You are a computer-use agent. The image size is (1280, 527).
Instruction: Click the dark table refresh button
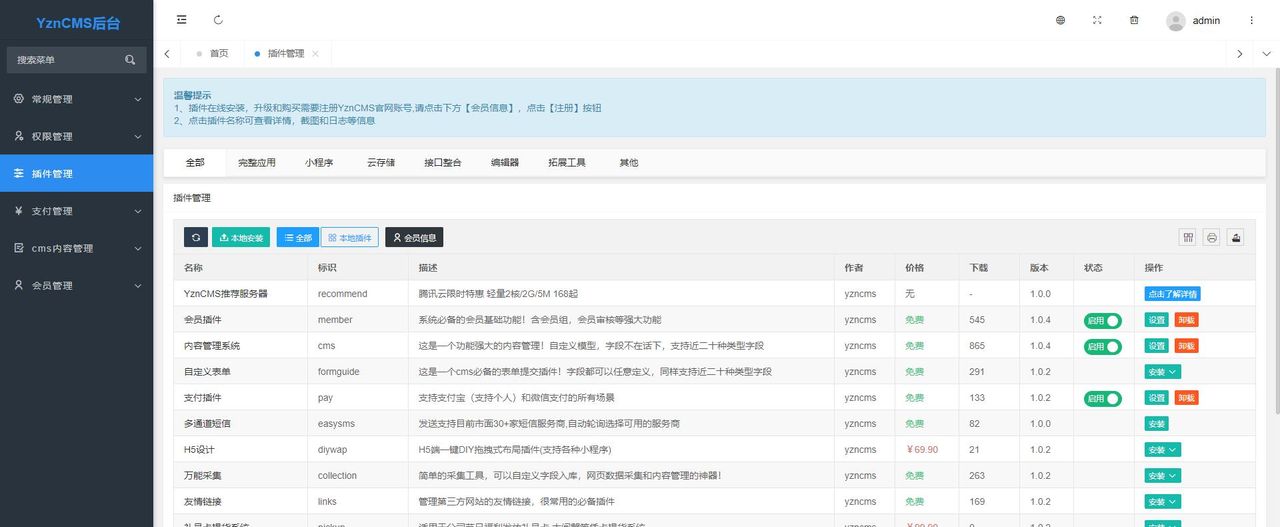(196, 237)
